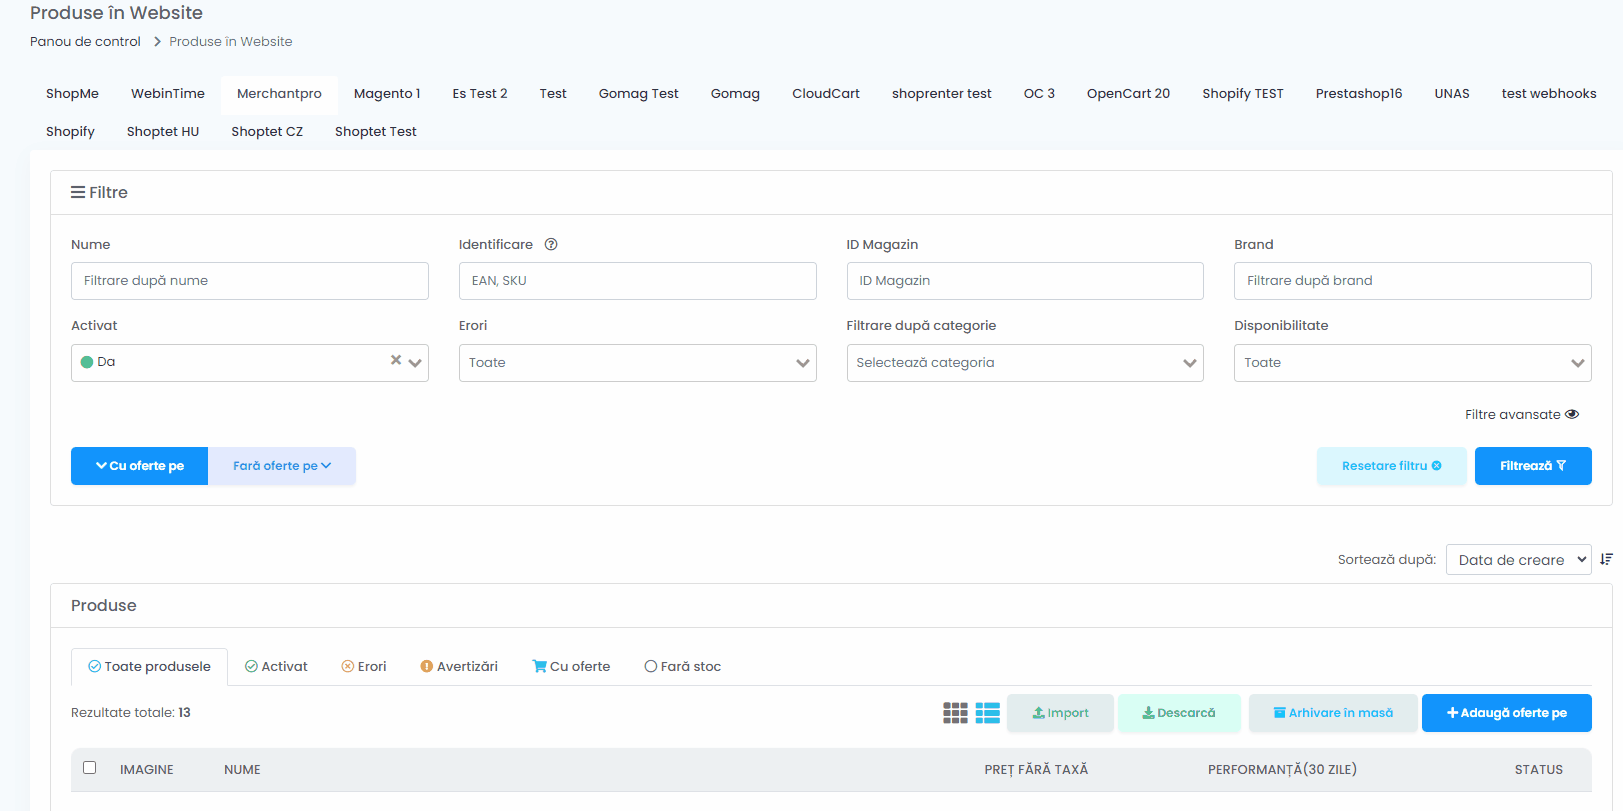Open the Magento 1 store tab
Image resolution: width=1623 pixels, height=811 pixels.
[x=387, y=93]
